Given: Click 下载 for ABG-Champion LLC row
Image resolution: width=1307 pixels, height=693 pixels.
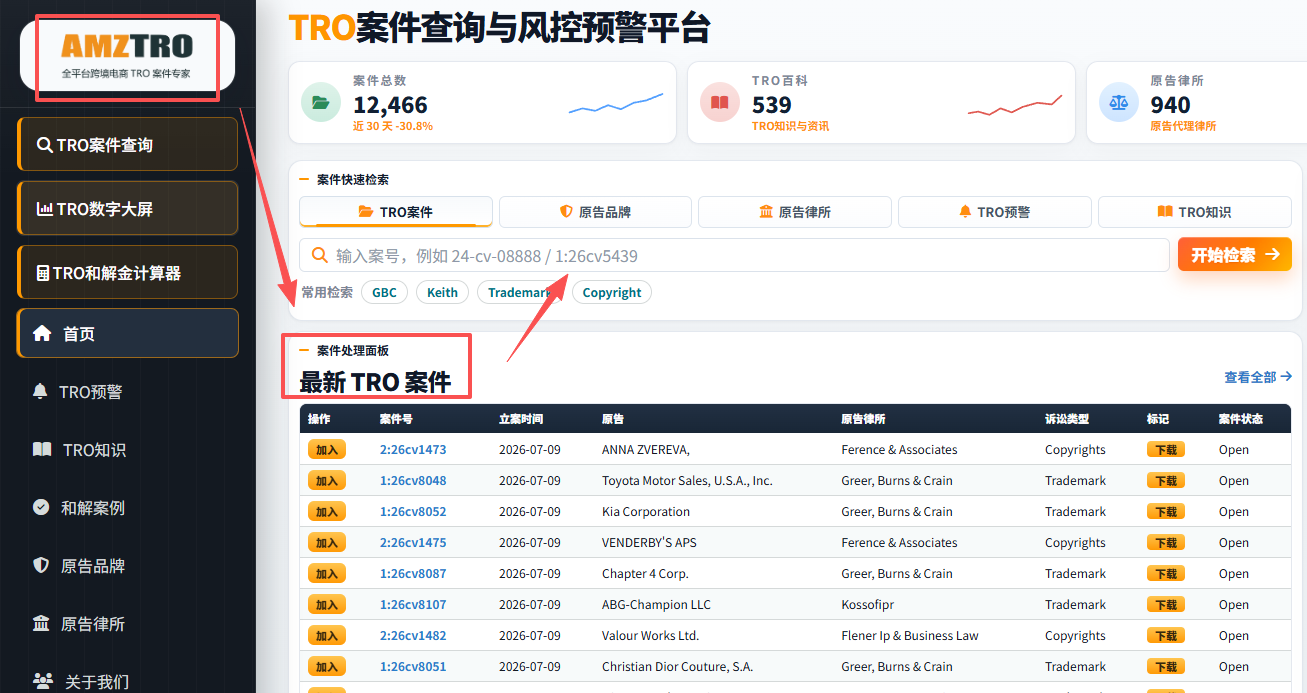Looking at the screenshot, I should pyautogui.click(x=1165, y=604).
